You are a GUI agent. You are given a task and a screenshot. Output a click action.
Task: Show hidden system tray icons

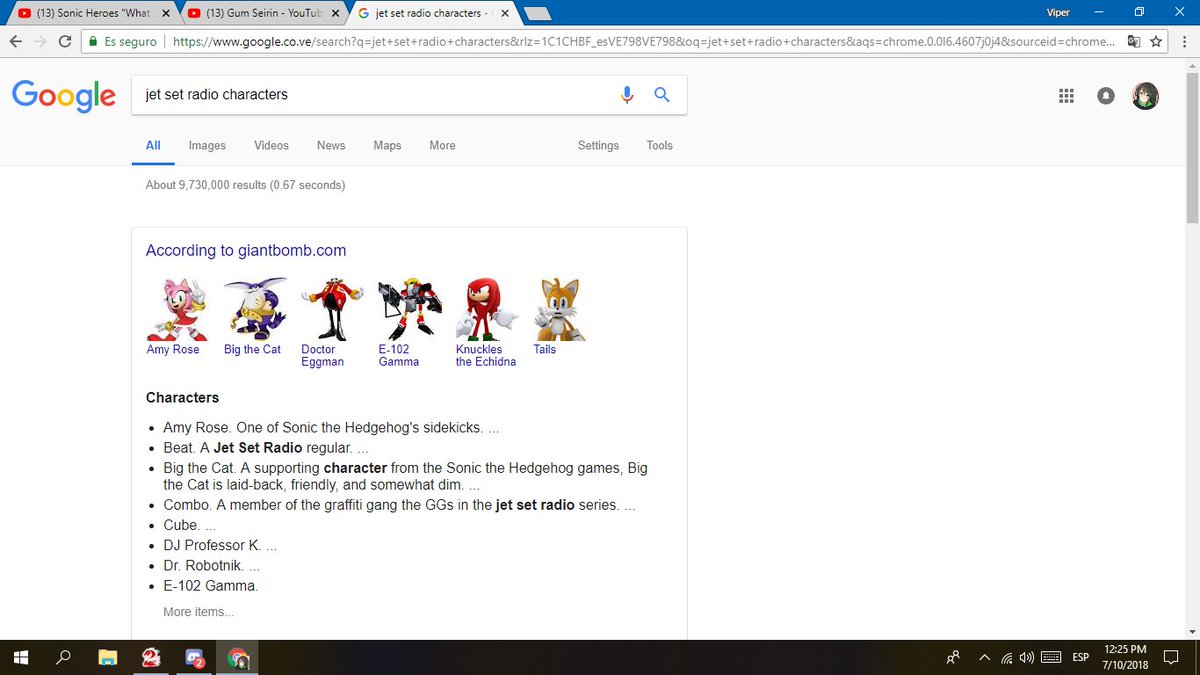point(984,658)
